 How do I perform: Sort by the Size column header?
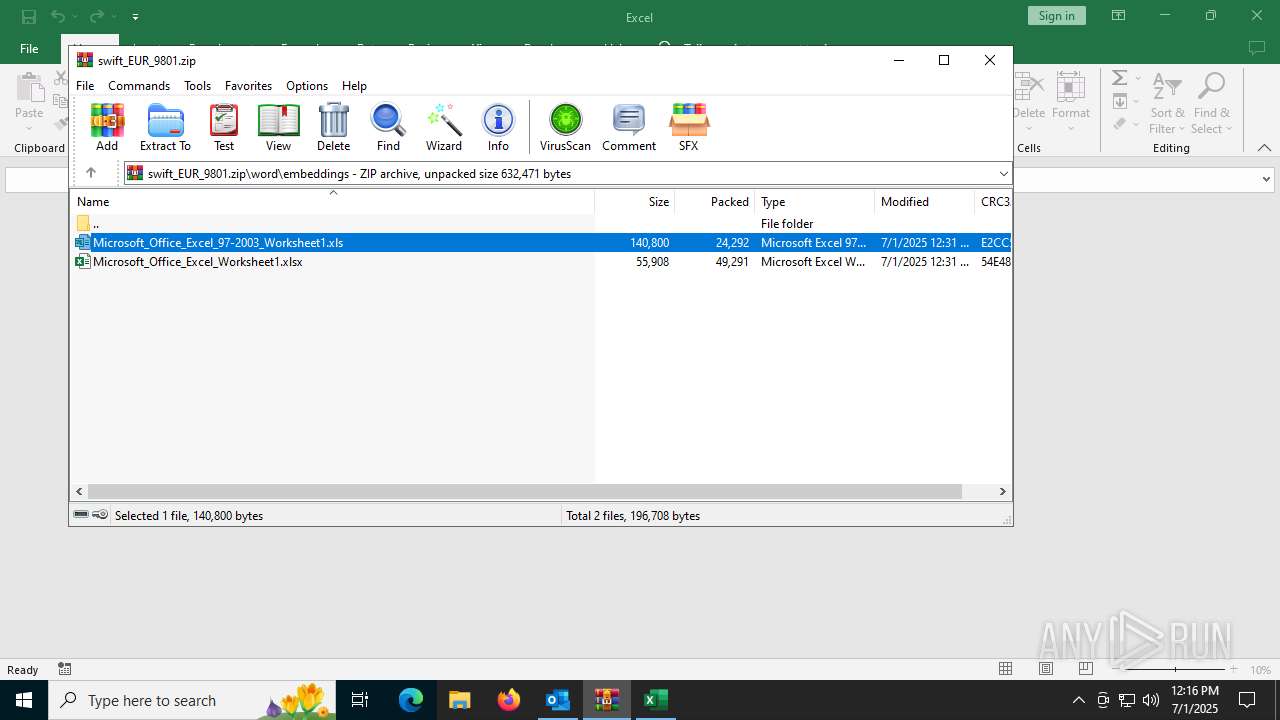tap(635, 202)
